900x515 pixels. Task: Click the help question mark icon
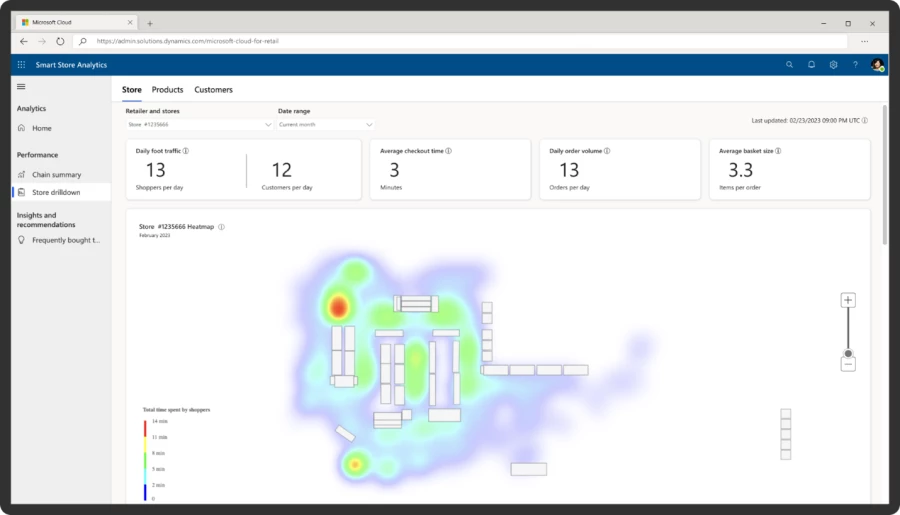click(855, 64)
